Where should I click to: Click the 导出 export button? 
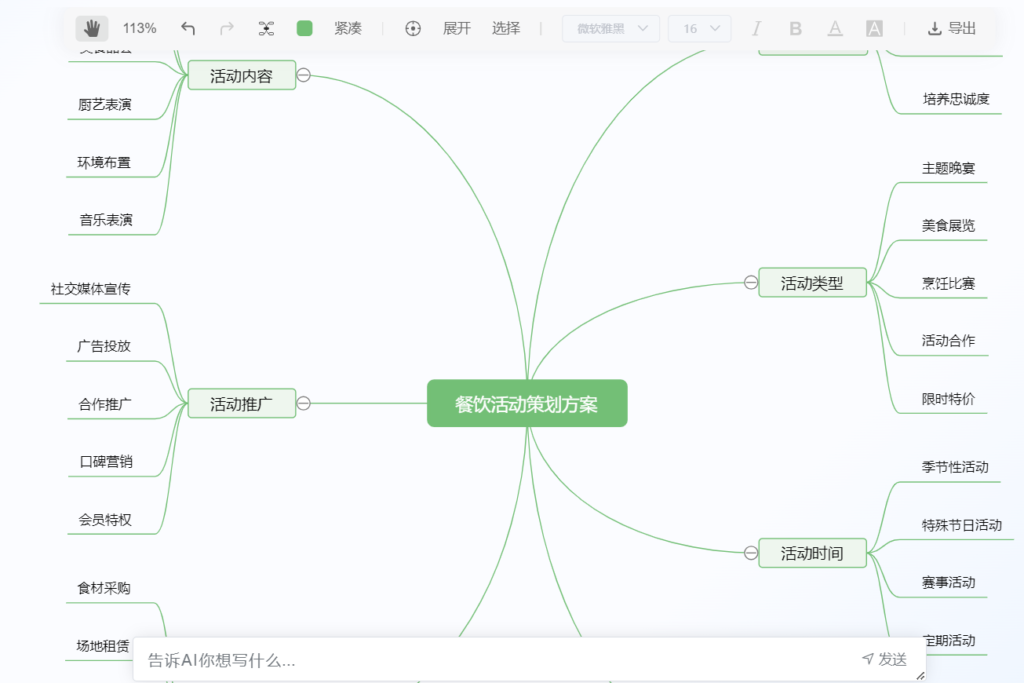952,28
